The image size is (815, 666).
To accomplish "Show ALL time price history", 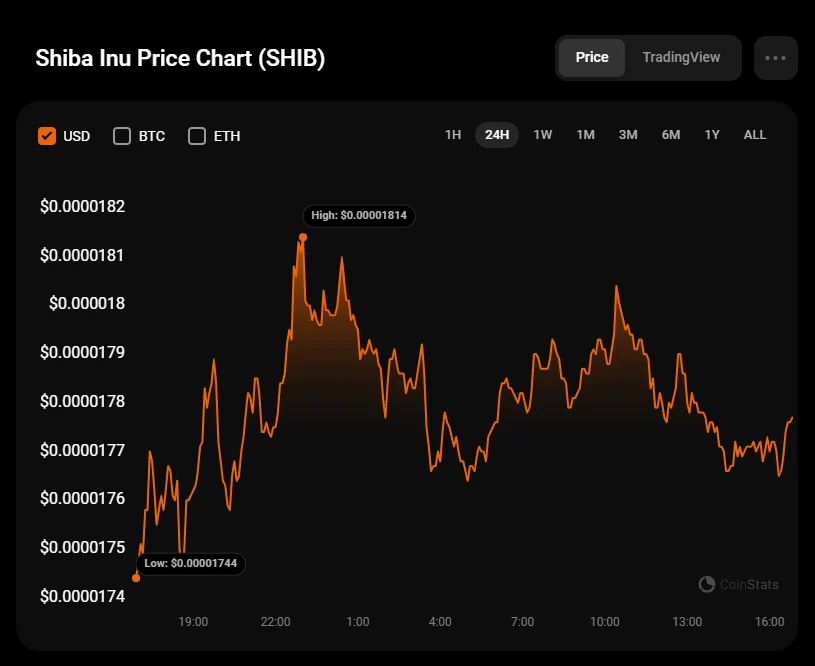I will [755, 135].
